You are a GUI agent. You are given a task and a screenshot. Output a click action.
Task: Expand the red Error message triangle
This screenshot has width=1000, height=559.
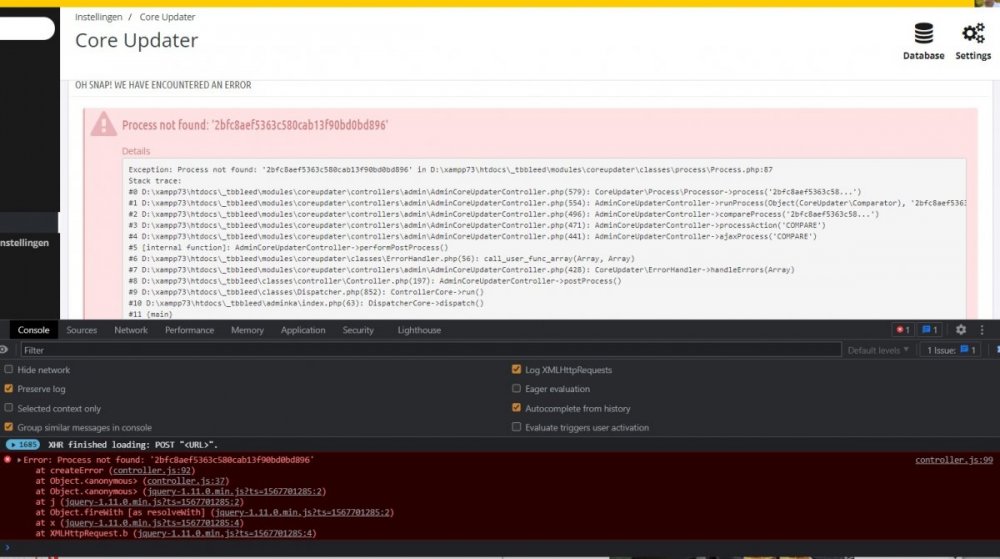(x=19, y=460)
